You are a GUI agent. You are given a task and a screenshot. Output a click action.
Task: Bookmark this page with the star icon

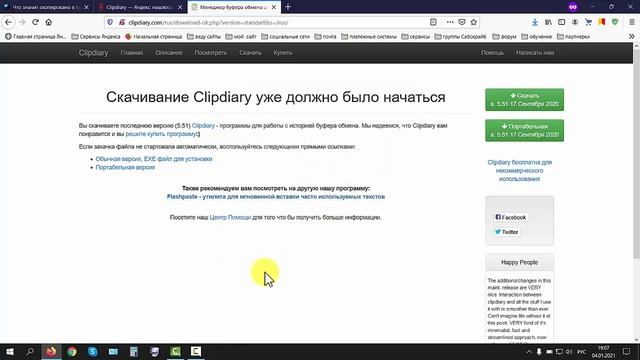click(x=473, y=22)
